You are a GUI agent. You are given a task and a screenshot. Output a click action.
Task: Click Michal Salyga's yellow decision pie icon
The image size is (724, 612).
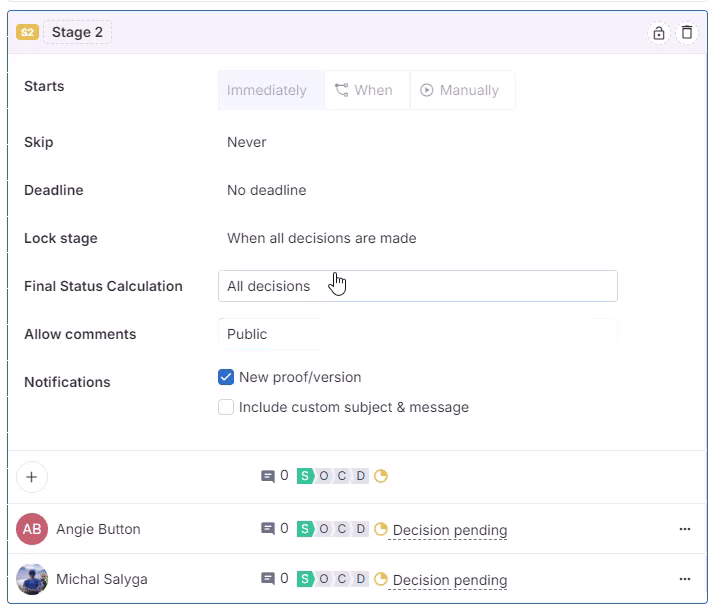tap(381, 579)
